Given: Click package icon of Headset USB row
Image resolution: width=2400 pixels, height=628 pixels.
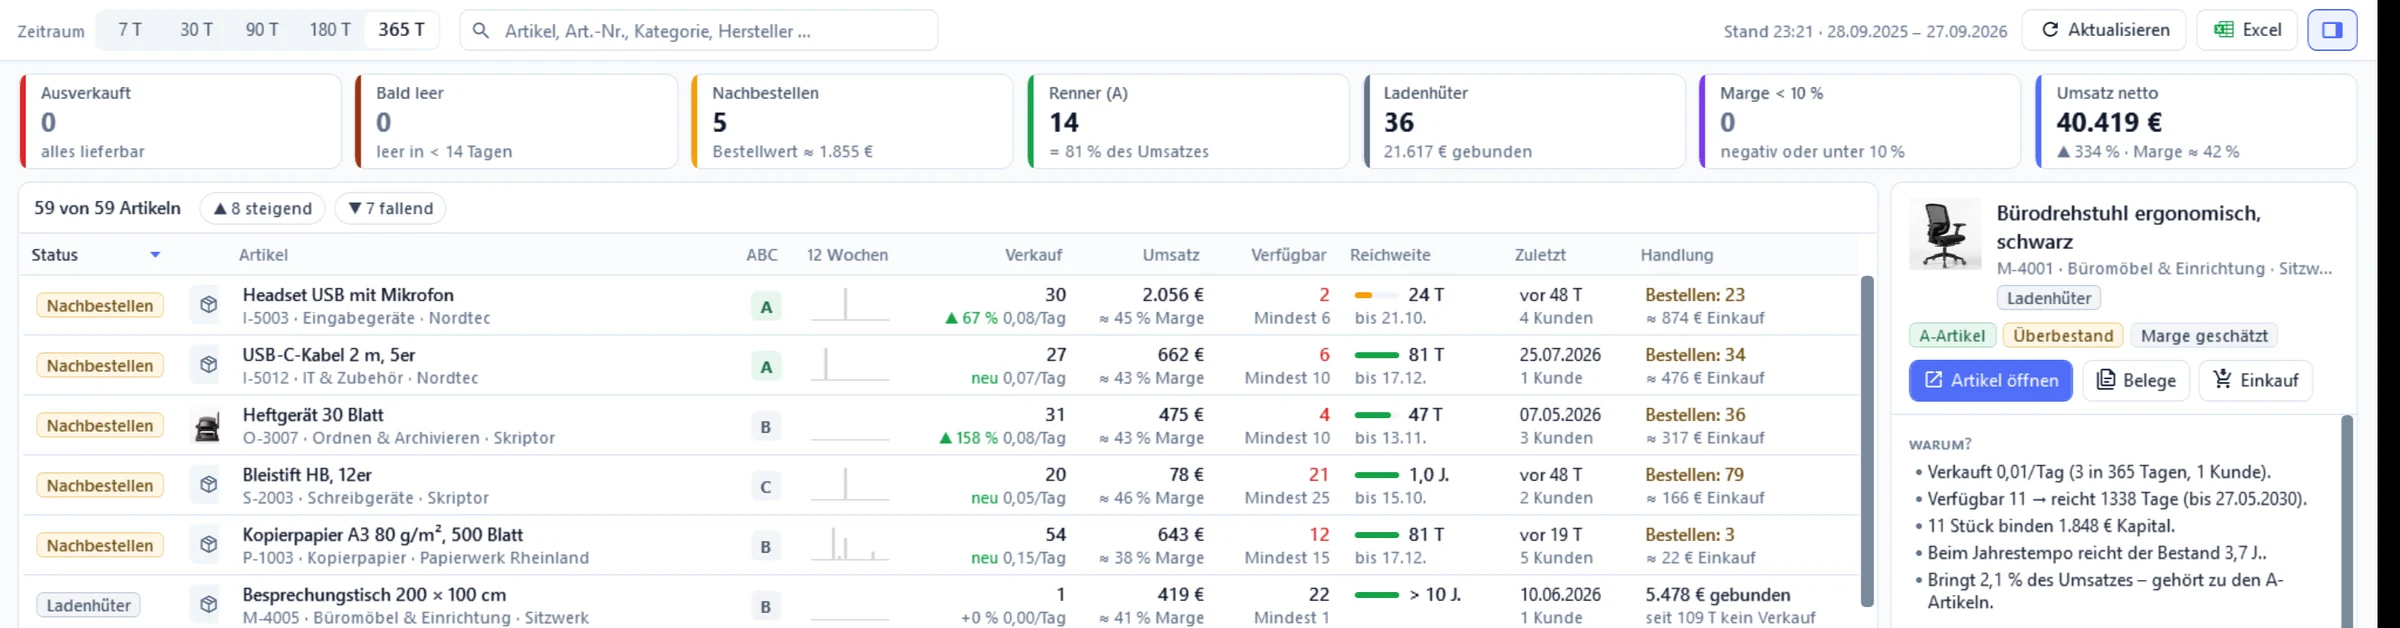Looking at the screenshot, I should pos(208,305).
